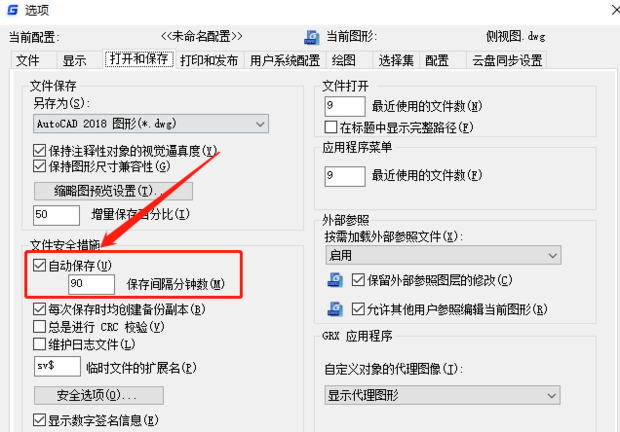Toggle the 自动保存 checkbox
Image resolution: width=620 pixels, height=432 pixels.
40,265
